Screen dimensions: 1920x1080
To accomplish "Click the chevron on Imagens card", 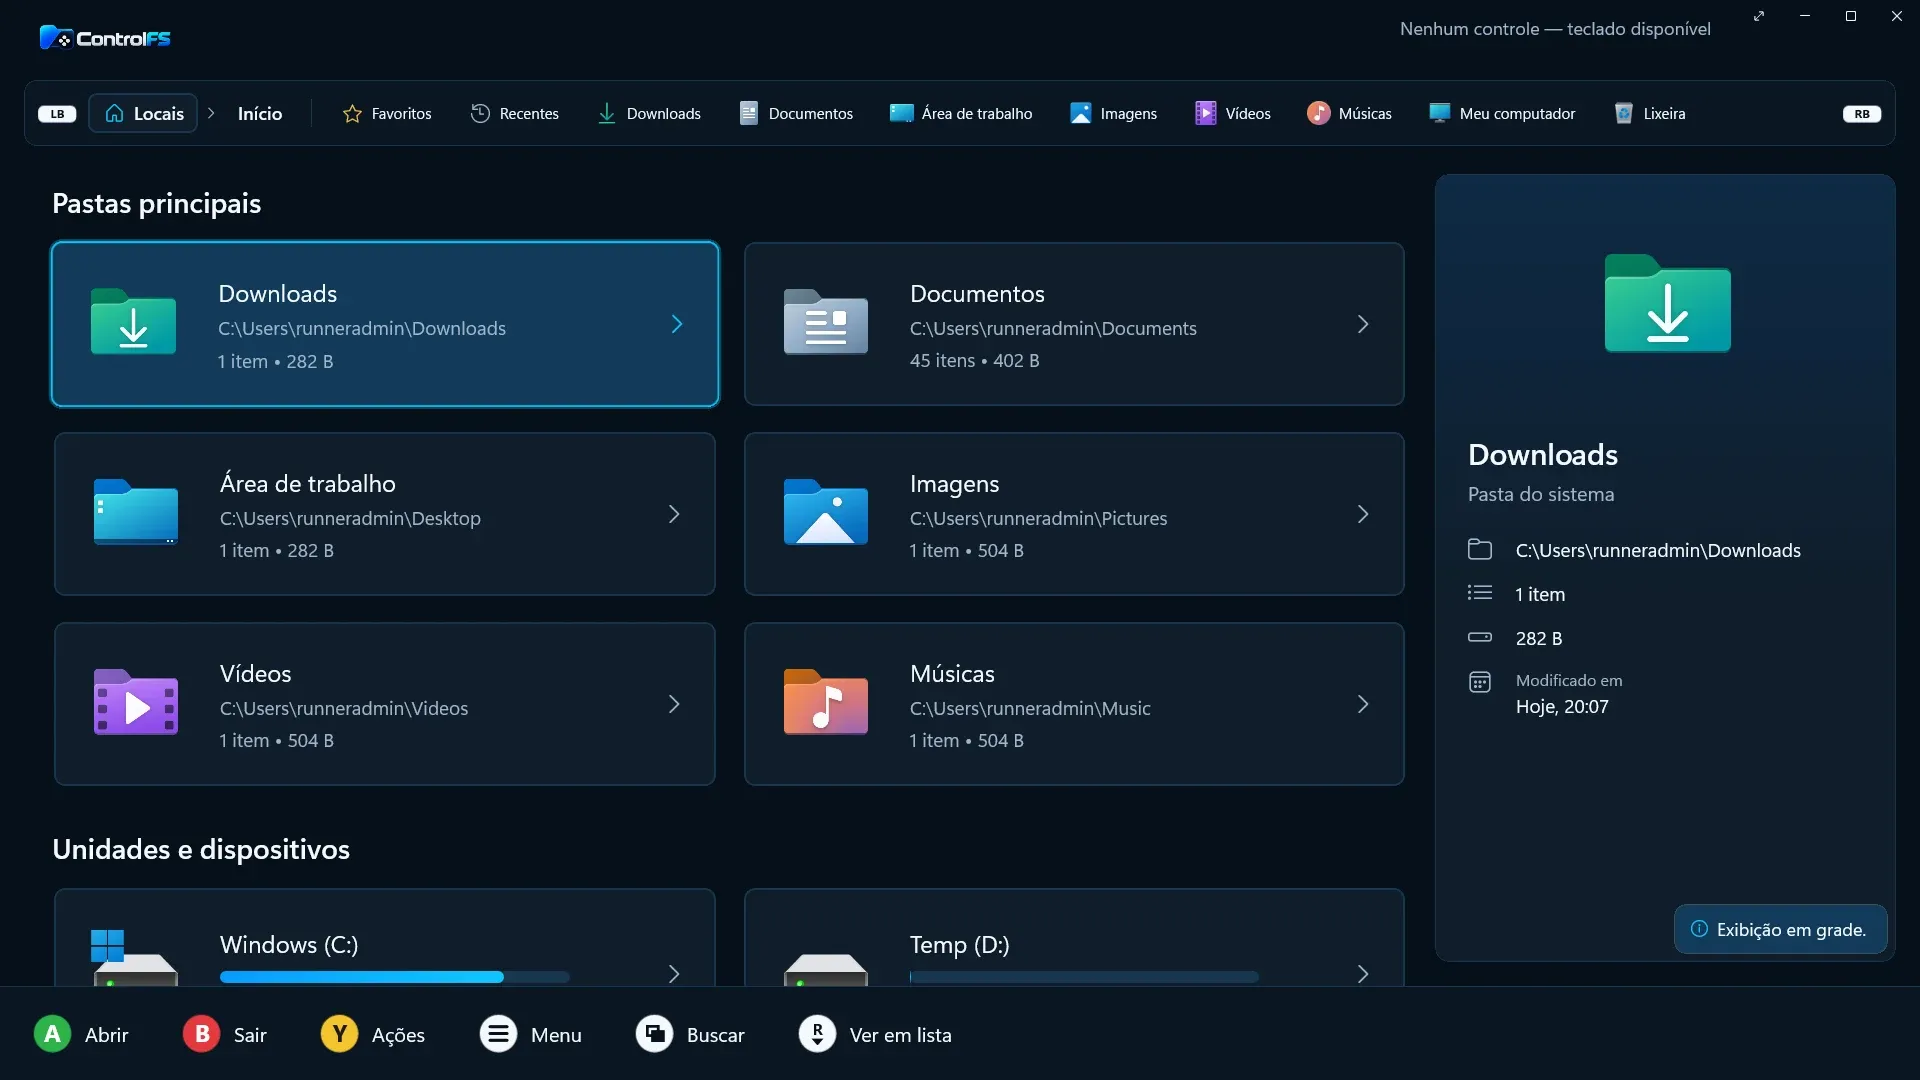I will tap(1363, 514).
